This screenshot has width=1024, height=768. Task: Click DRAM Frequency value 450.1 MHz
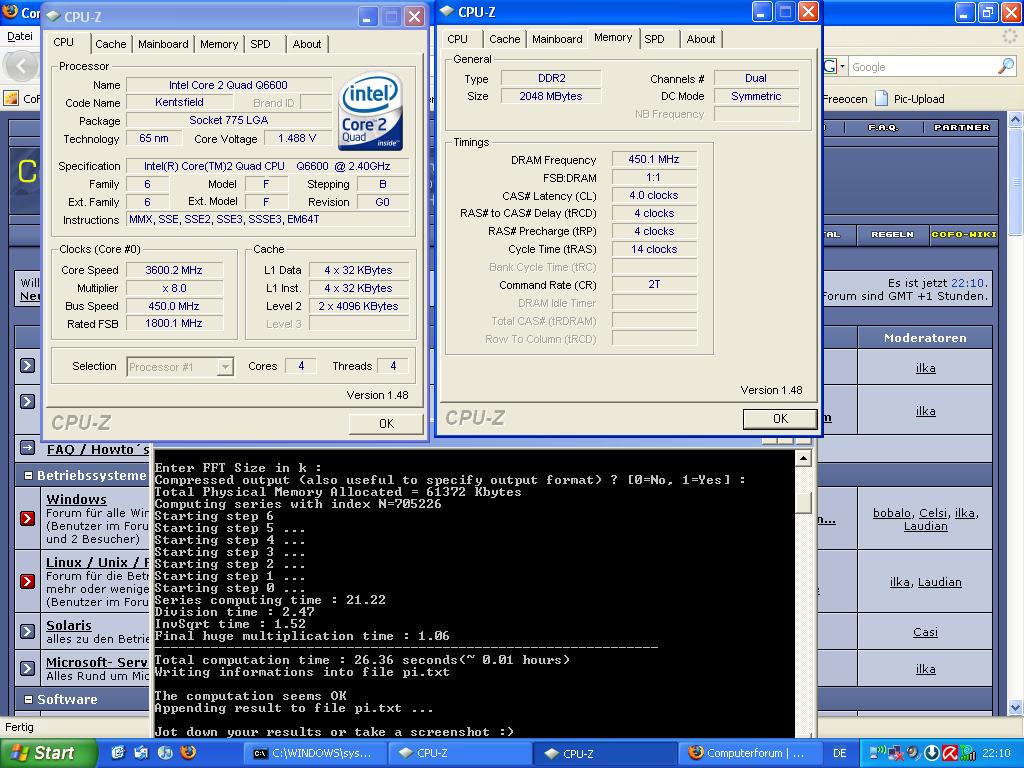pyautogui.click(x=654, y=159)
